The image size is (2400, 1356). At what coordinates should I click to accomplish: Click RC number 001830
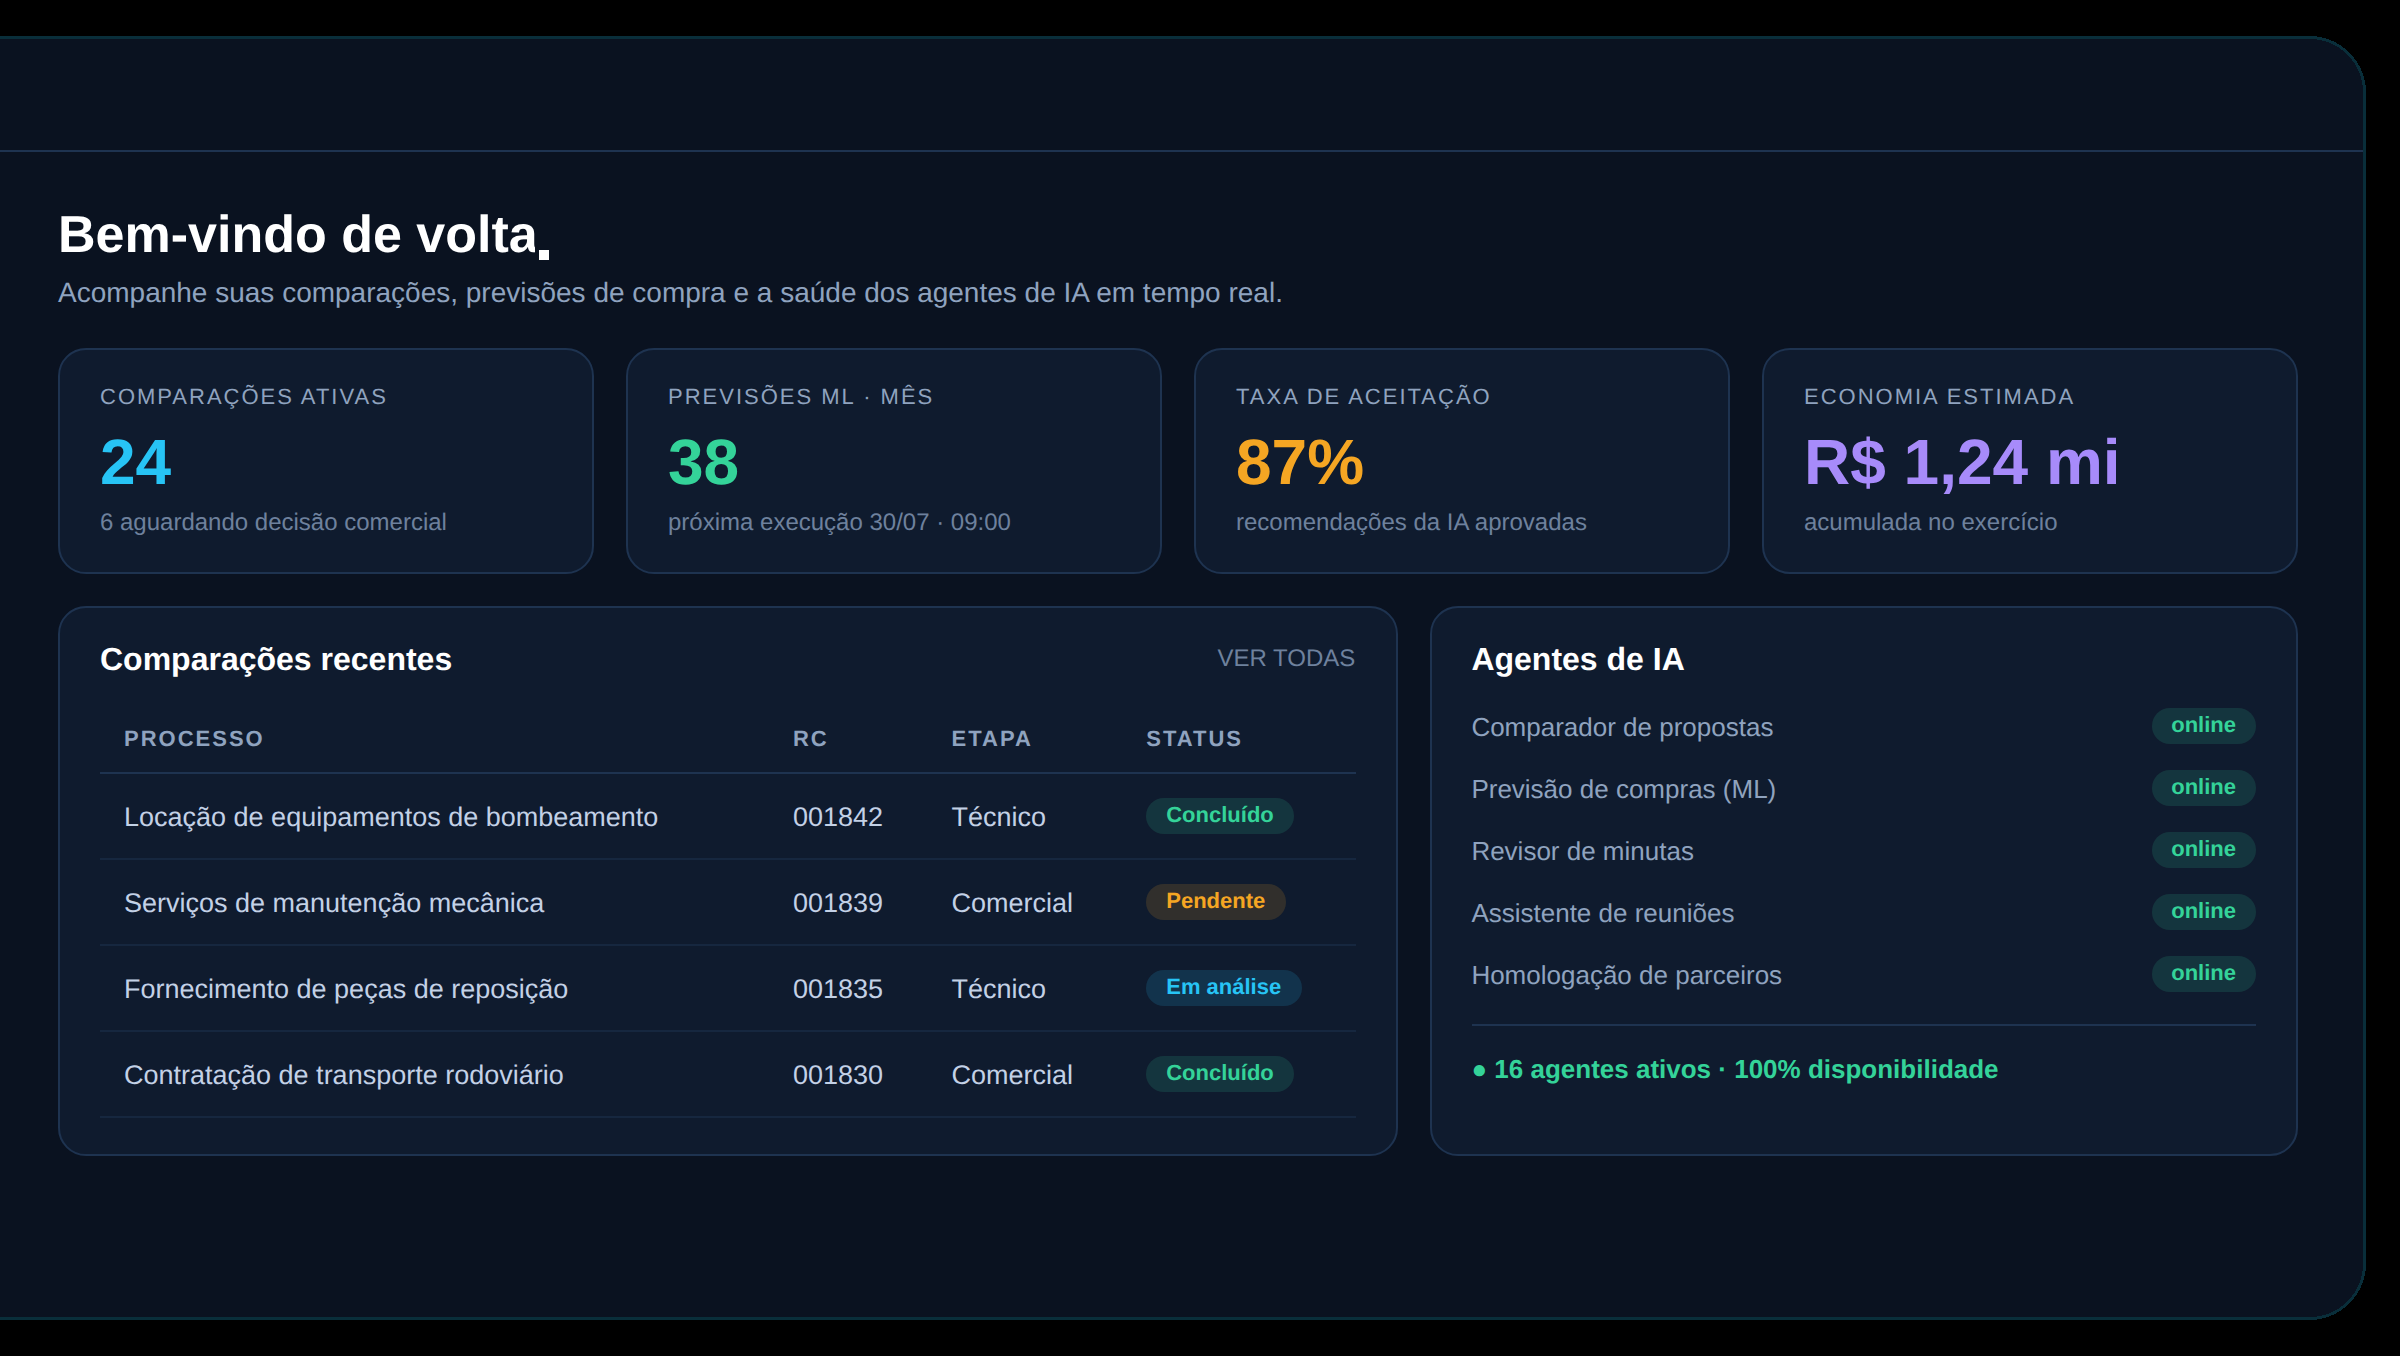[838, 1075]
